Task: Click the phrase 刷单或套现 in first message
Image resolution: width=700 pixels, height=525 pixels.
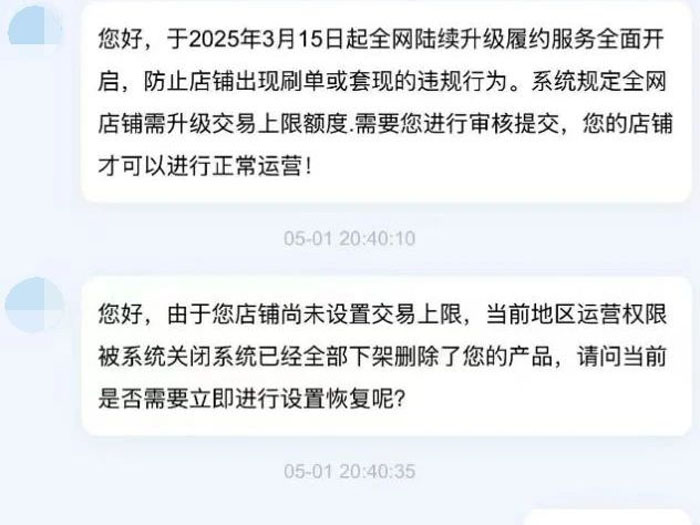Action: (337, 82)
